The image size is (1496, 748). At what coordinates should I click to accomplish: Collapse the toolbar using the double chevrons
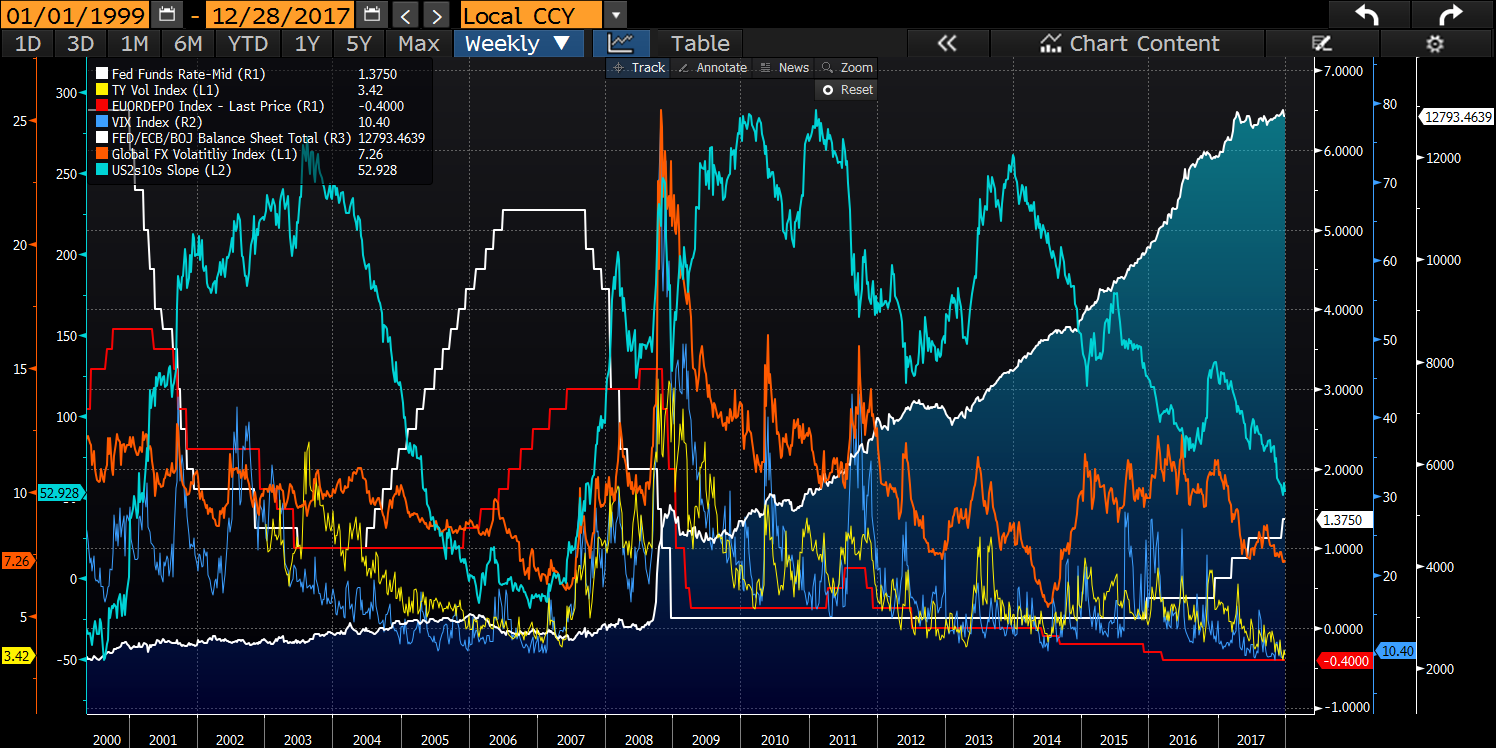click(x=947, y=44)
